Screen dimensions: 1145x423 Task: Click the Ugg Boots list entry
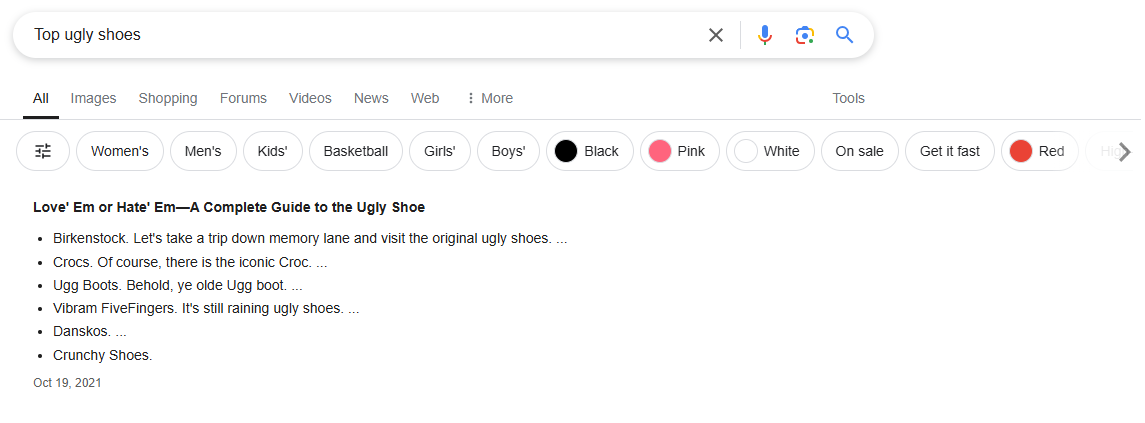coord(177,285)
